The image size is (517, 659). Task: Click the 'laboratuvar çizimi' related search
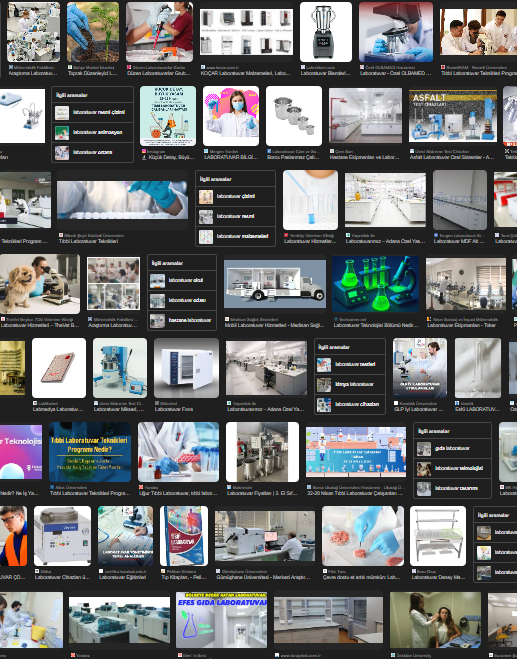[x=235, y=196]
